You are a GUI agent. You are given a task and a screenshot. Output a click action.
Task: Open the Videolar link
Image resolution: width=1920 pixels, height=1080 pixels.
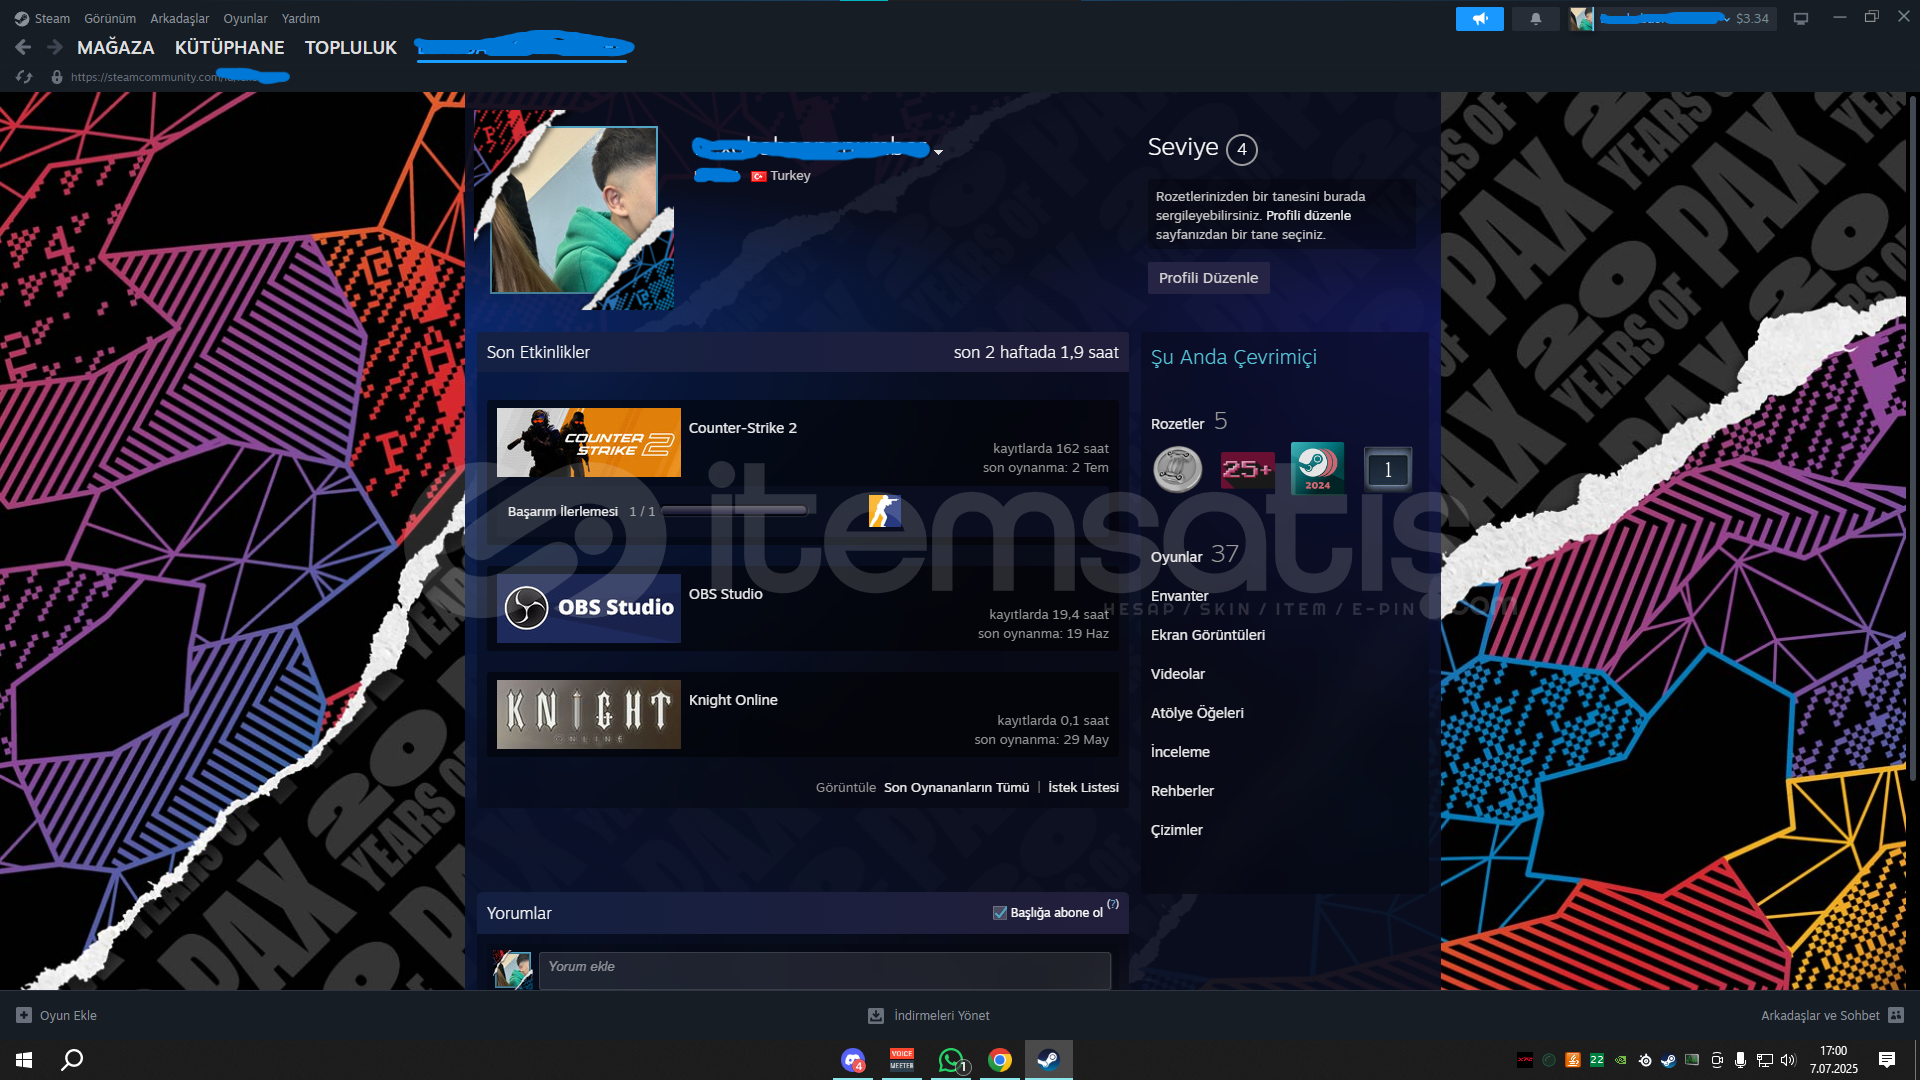tap(1178, 674)
